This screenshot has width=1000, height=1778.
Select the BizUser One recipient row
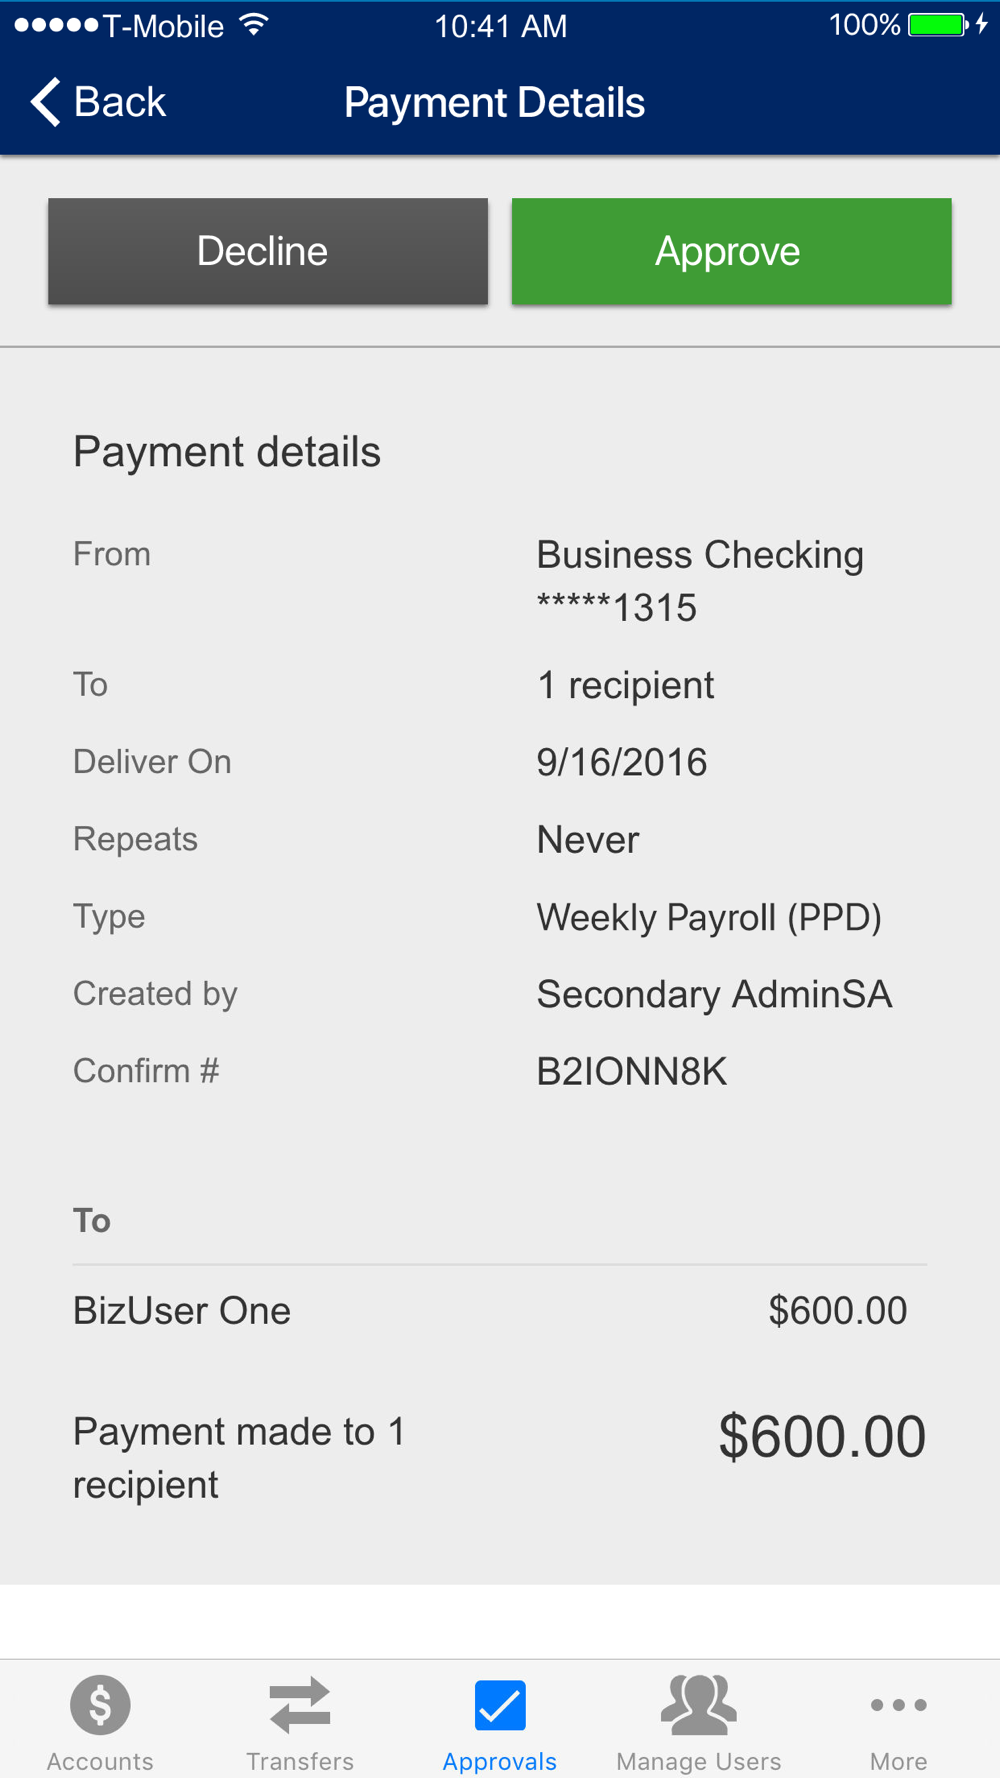(x=499, y=1311)
